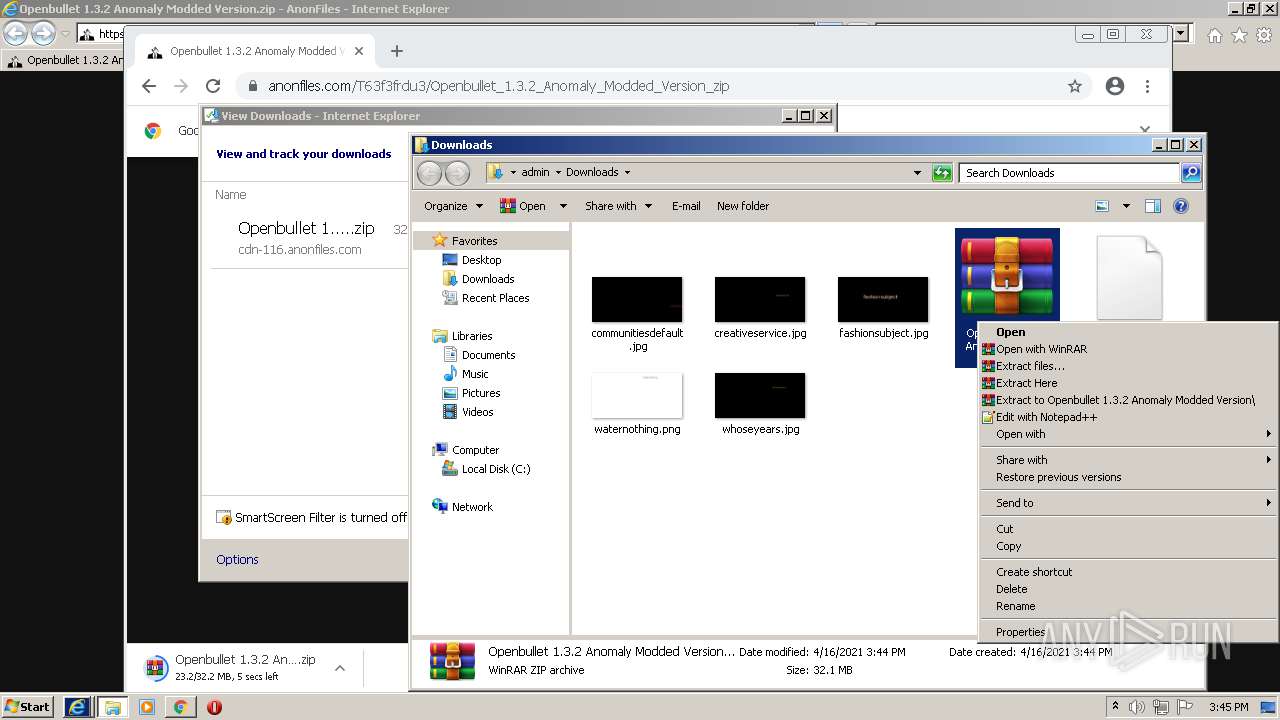Select Downloads in Favorites
1280x720 pixels.
(487, 279)
